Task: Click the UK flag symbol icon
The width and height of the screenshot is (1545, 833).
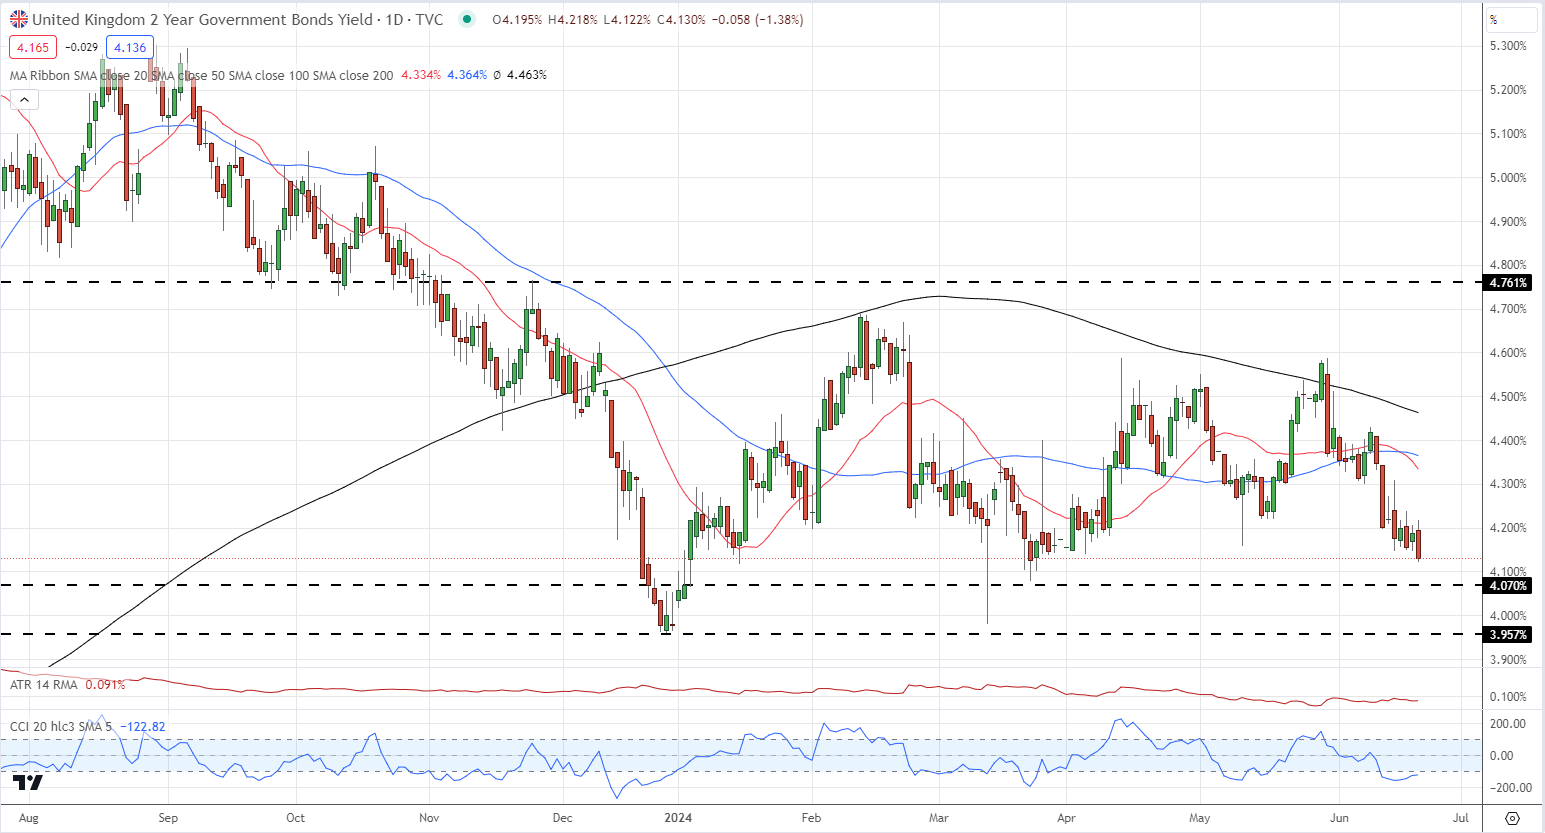Action: pyautogui.click(x=19, y=19)
